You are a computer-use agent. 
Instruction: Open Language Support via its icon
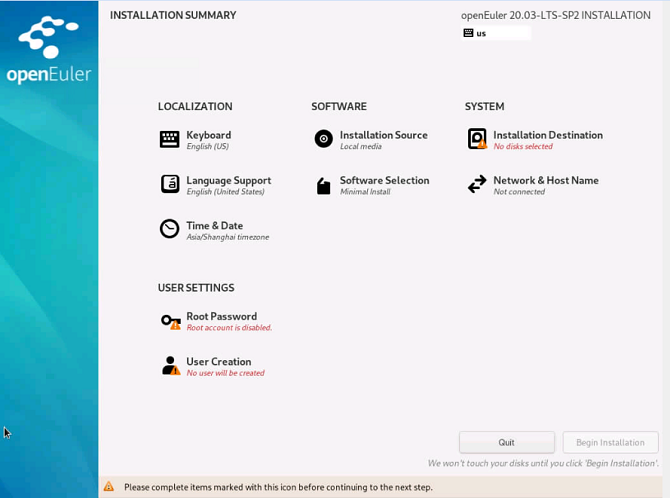pos(170,184)
